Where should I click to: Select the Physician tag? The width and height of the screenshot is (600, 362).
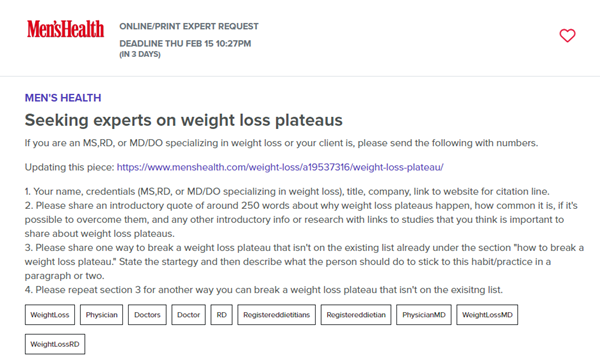tap(101, 315)
